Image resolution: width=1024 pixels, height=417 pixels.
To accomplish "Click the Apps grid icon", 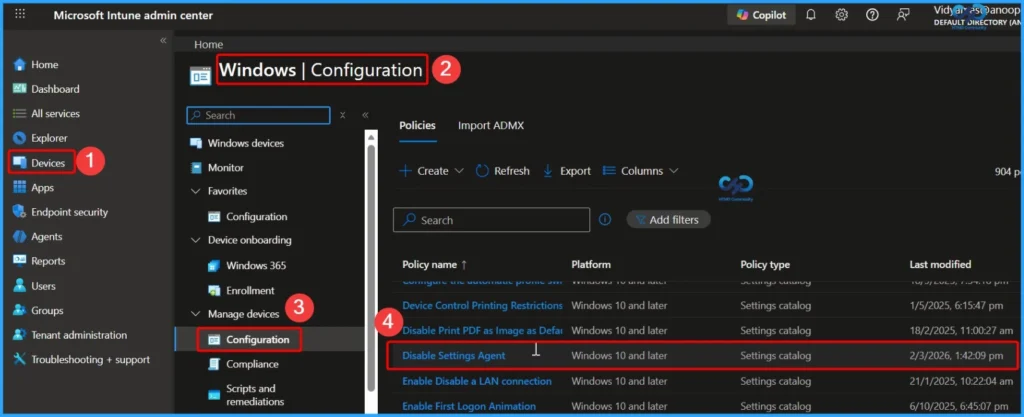I will 20,187.
